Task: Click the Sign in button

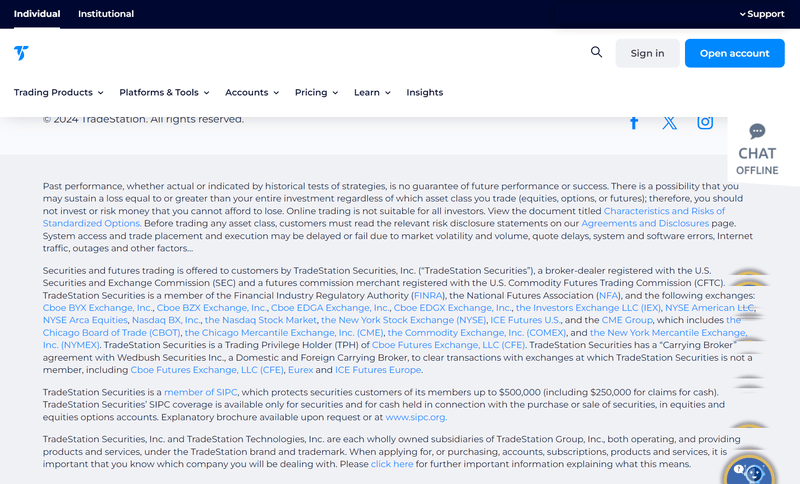Action: [647, 53]
